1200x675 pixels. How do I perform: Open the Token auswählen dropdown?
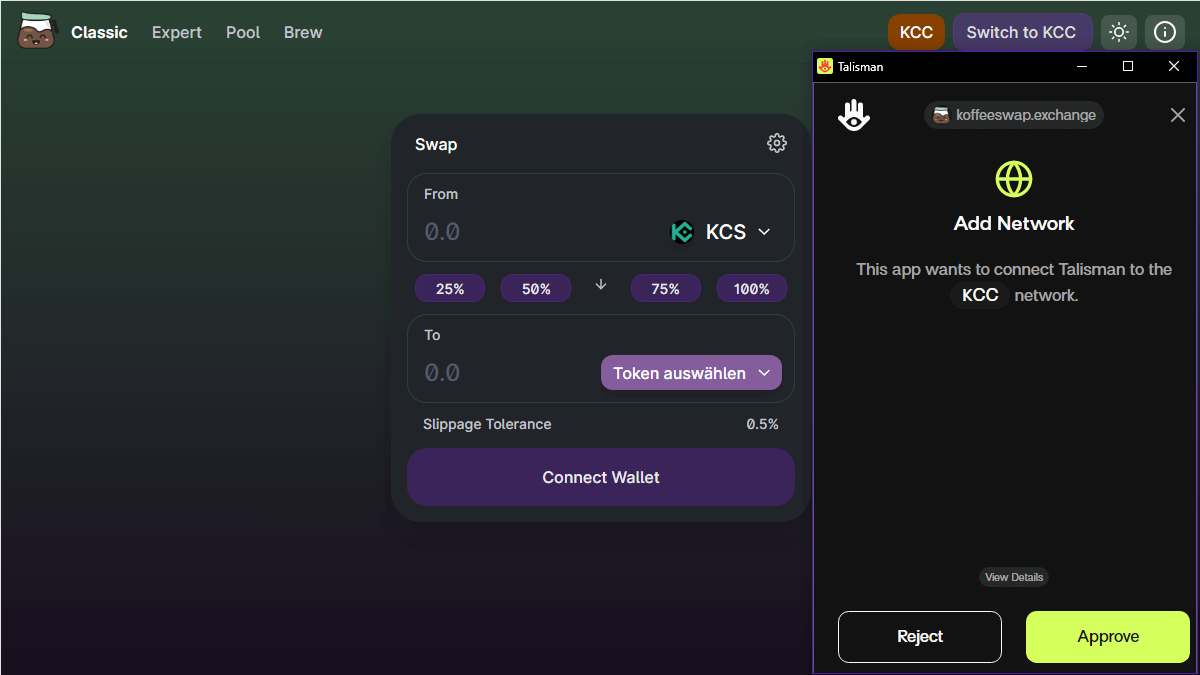(691, 373)
